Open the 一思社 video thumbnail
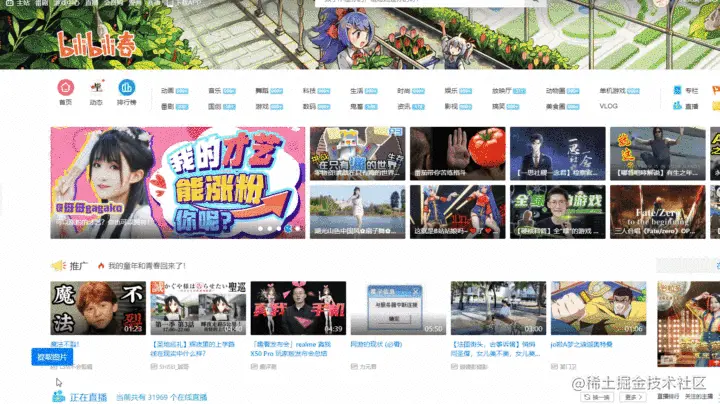Image resolution: width=720 pixels, height=404 pixels. [x=557, y=153]
